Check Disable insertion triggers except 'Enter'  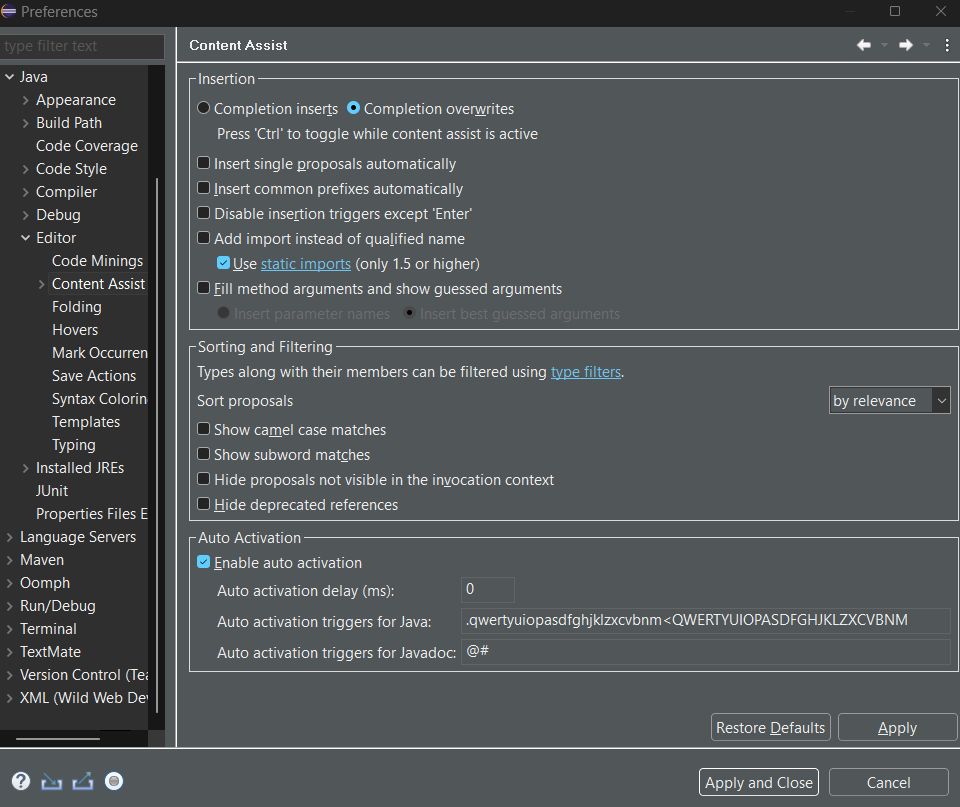[x=203, y=213]
